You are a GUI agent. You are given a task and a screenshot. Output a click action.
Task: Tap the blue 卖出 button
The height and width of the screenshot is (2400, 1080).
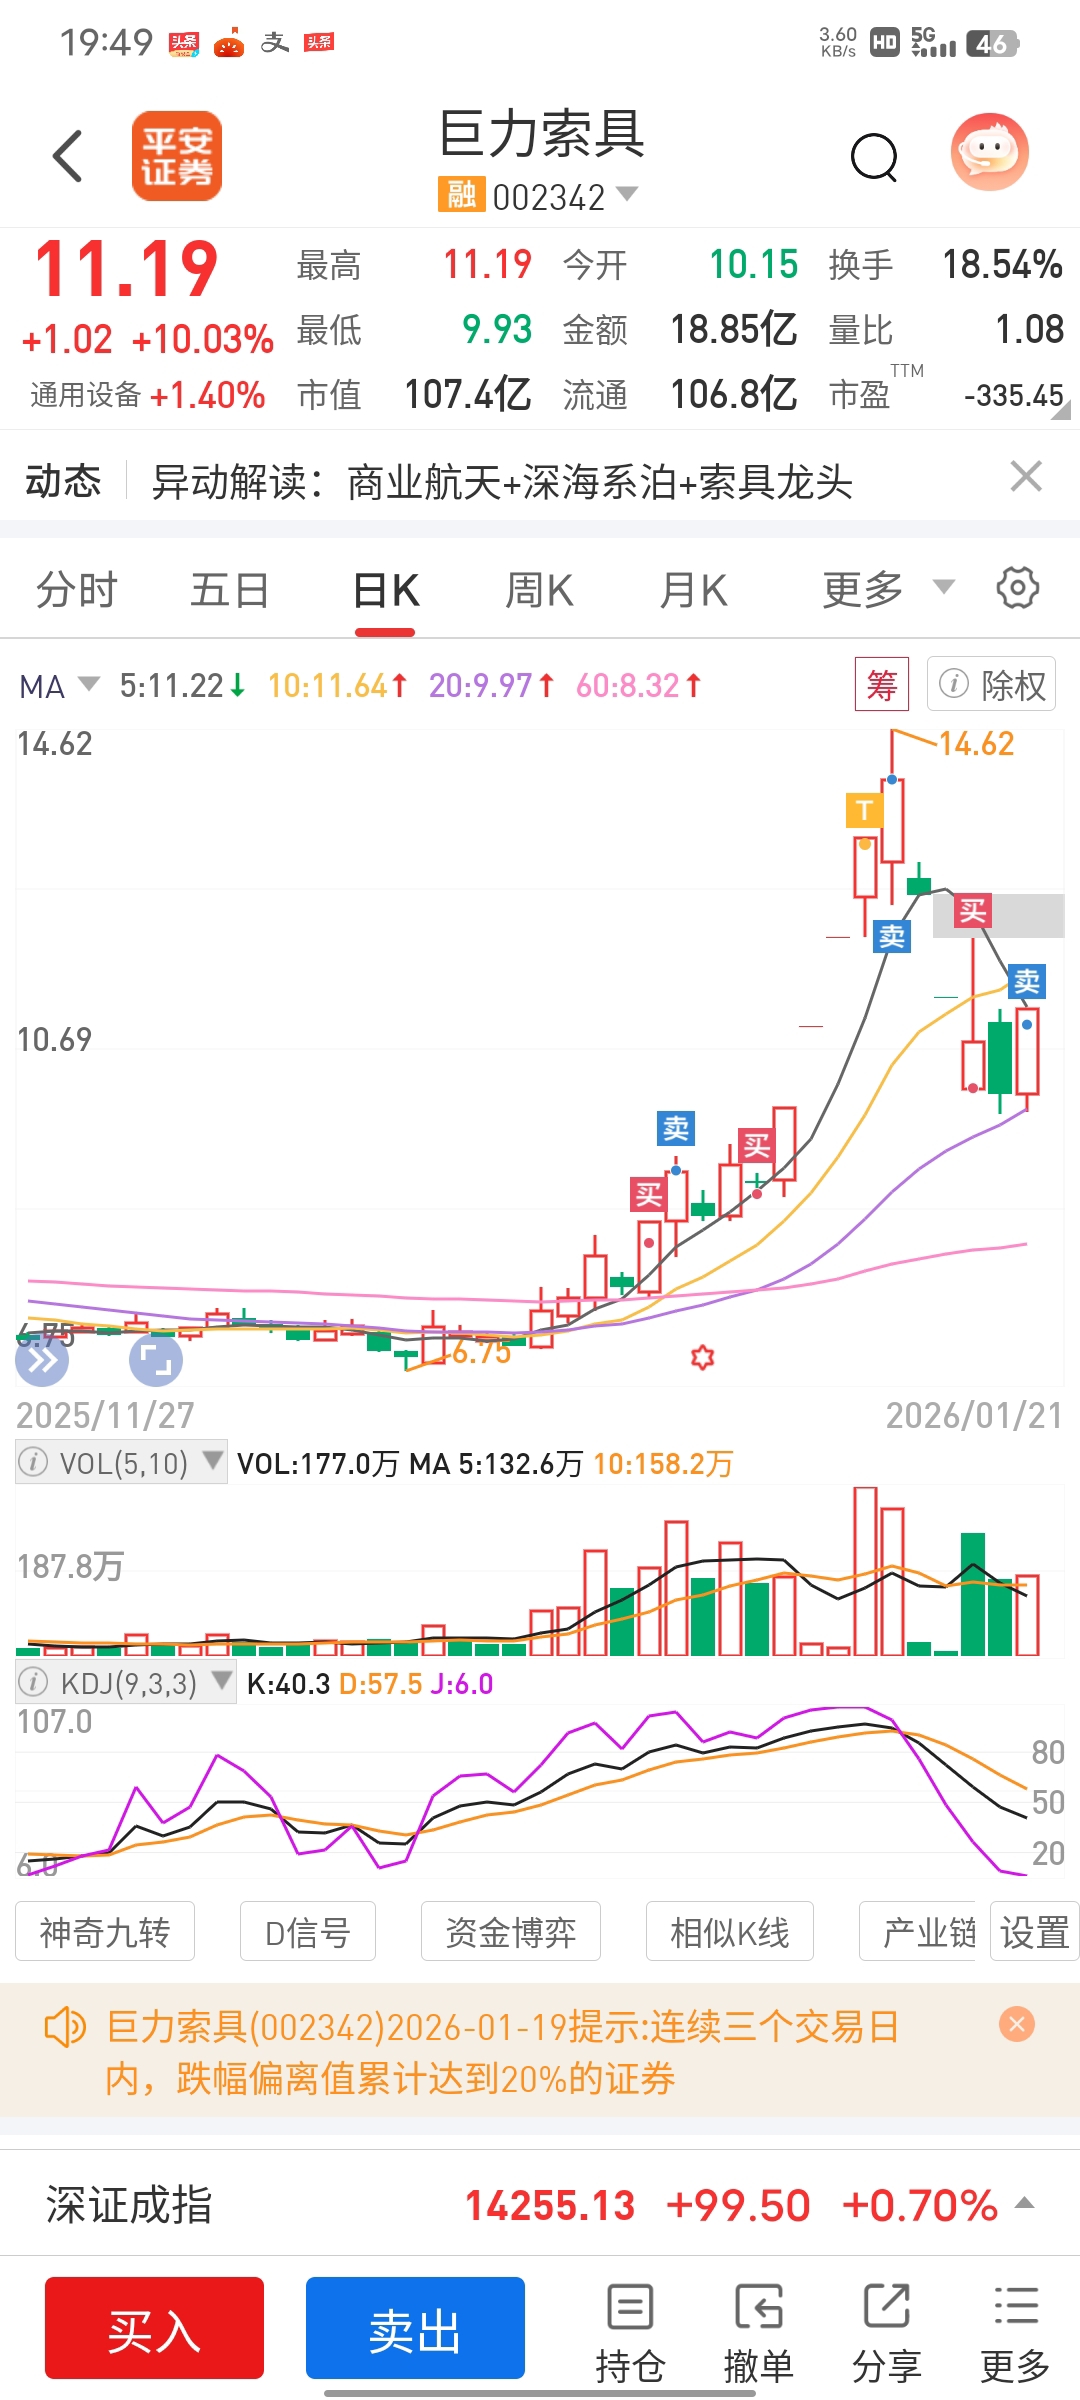[x=415, y=2328]
